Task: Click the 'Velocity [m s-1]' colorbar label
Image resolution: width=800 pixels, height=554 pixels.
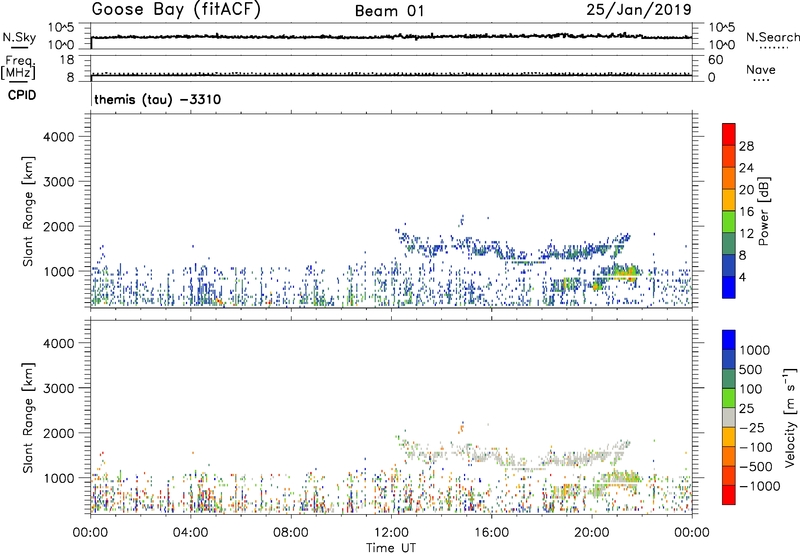Action: [x=790, y=417]
